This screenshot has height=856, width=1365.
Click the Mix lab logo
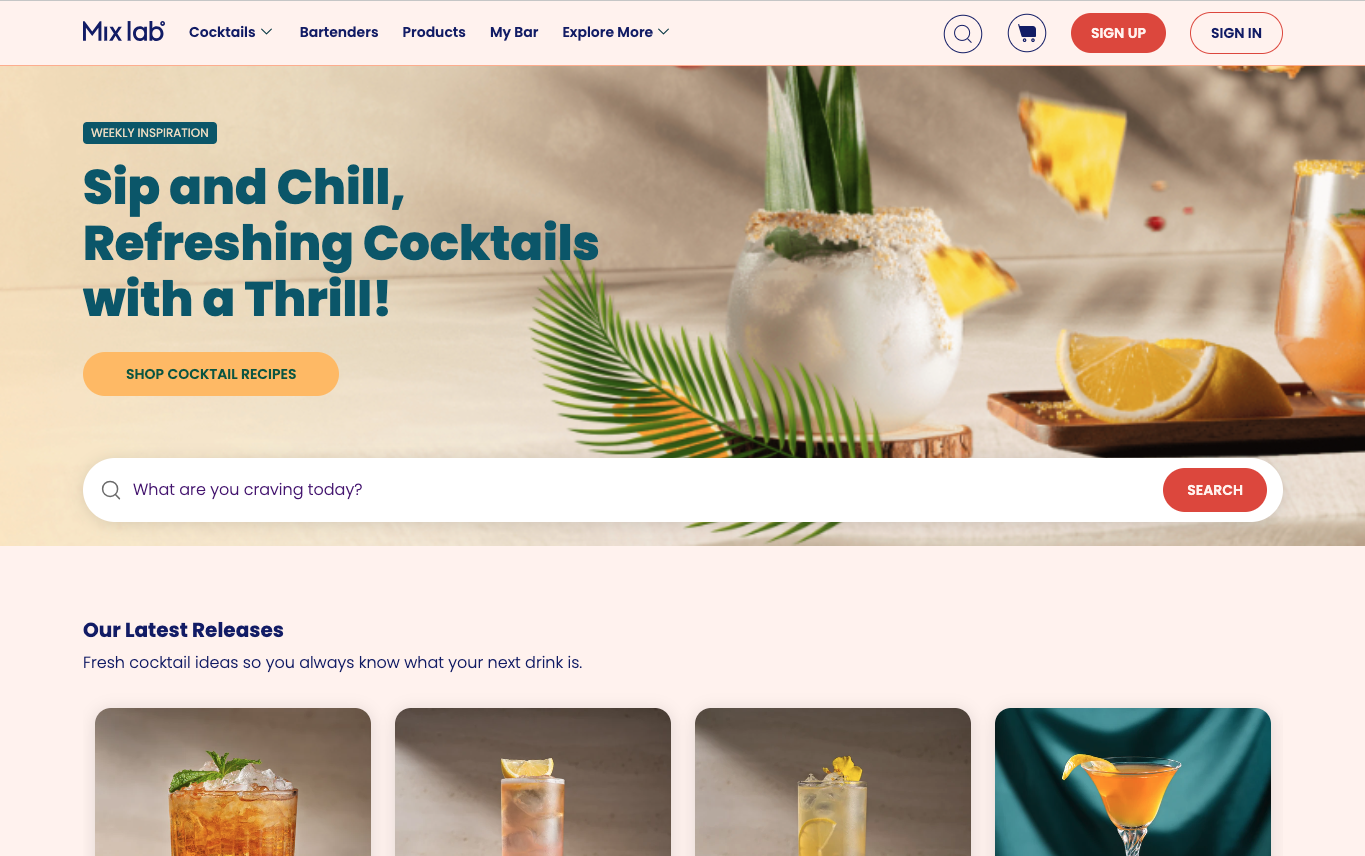pos(124,32)
